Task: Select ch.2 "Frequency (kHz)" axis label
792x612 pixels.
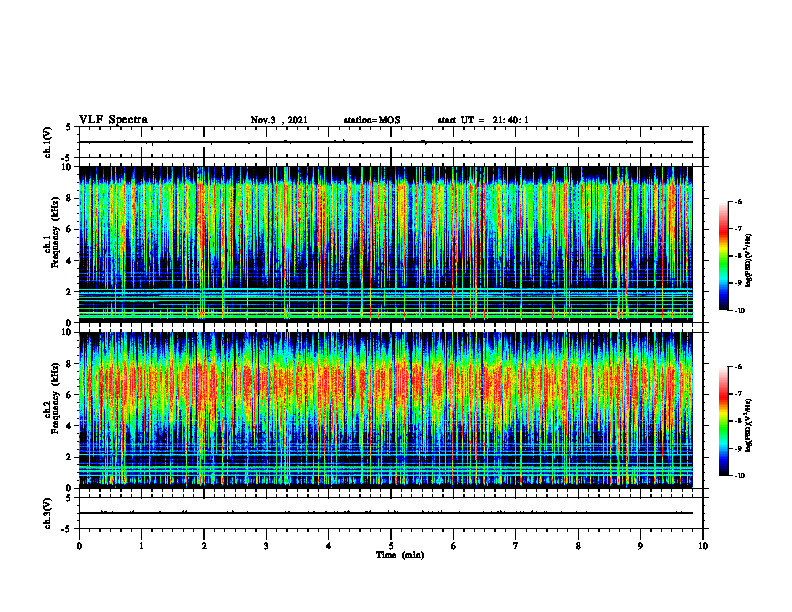Action: pyautogui.click(x=55, y=399)
